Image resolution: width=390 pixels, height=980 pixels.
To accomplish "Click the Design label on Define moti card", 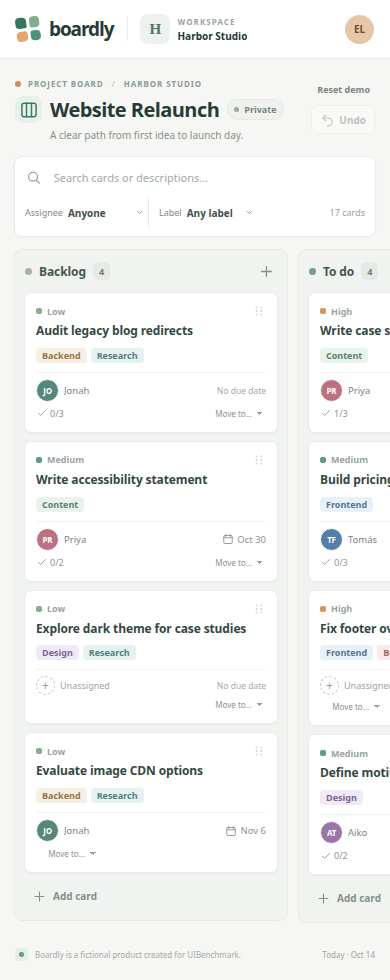I will [x=341, y=798].
